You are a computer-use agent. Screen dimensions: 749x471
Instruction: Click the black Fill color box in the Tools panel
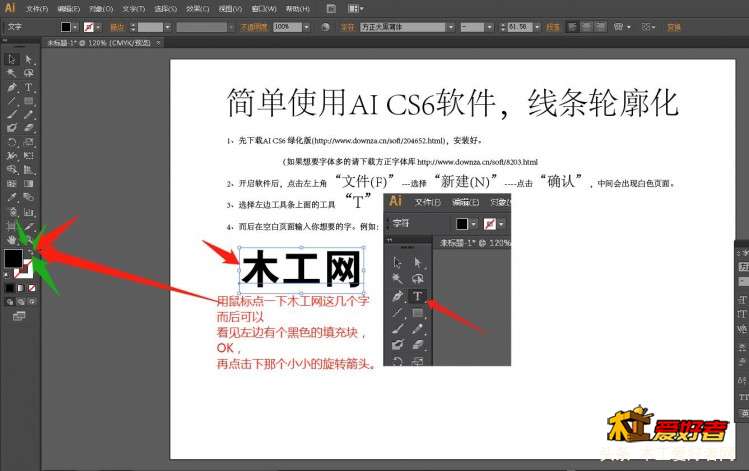click(x=13, y=258)
